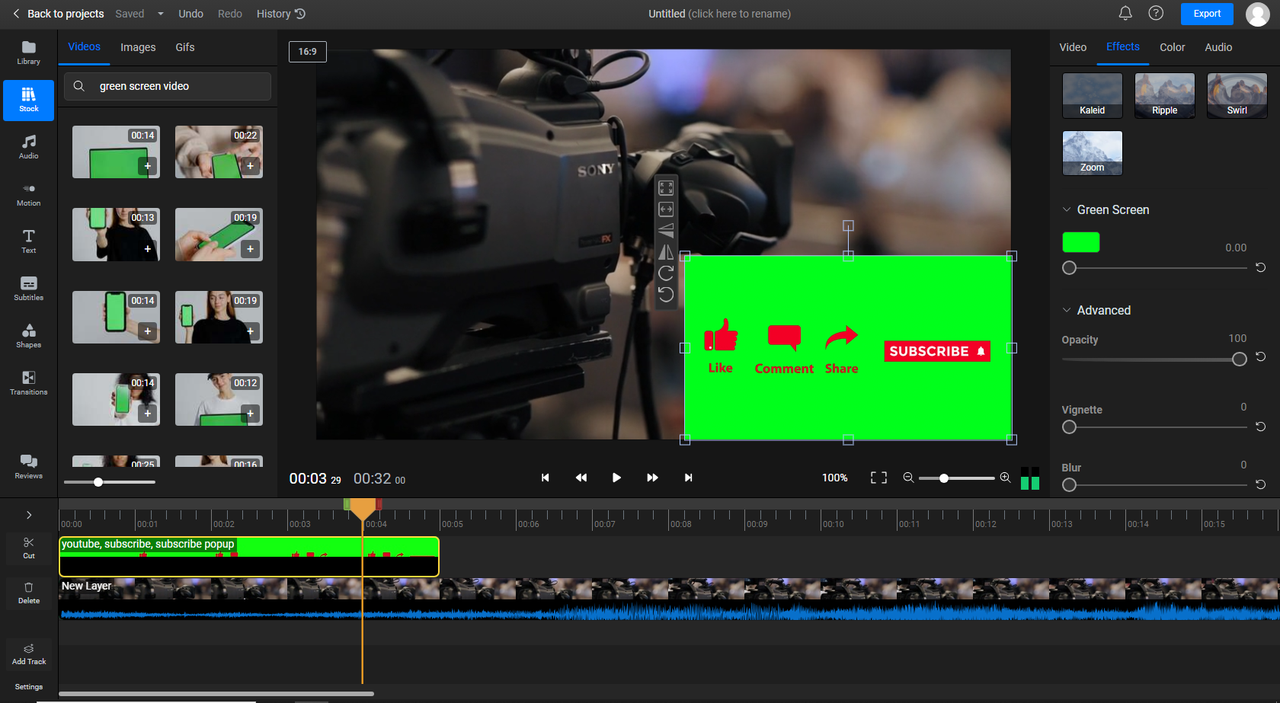1280x703 pixels.
Task: Reset the Green Screen threshold value
Action: pyautogui.click(x=1260, y=268)
